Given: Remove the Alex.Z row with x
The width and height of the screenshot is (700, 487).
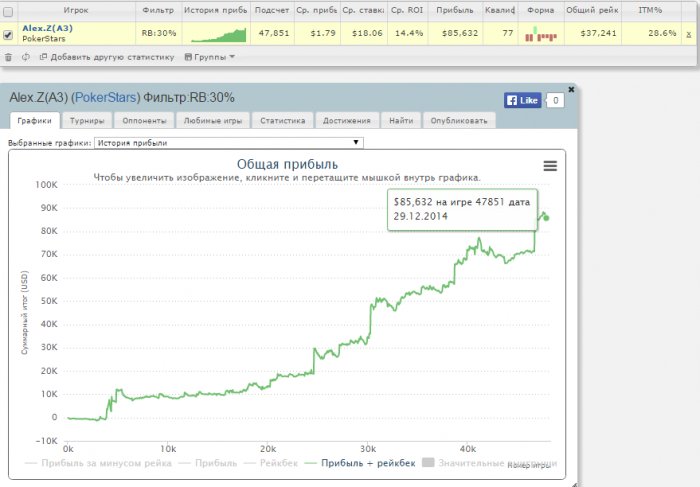Looking at the screenshot, I should tap(688, 33).
